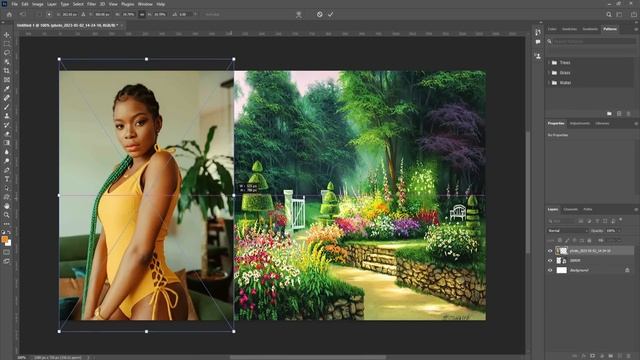Unlock the Background layer padlock
Screen dimensions: 640x360
627,270
